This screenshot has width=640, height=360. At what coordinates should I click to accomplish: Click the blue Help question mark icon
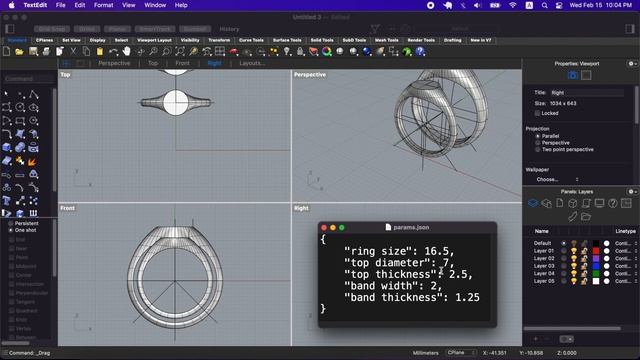tap(420, 51)
